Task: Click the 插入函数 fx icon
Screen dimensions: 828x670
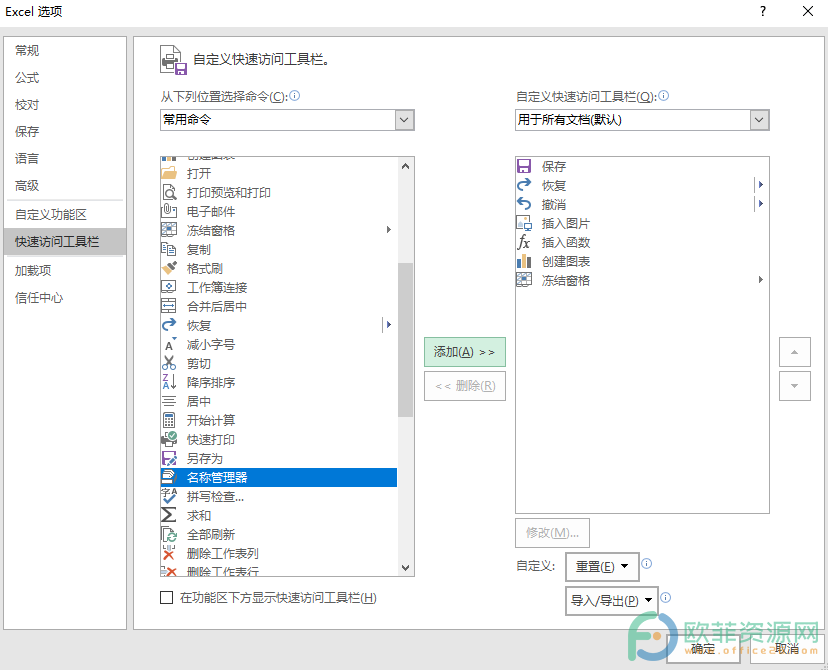Action: coord(524,242)
